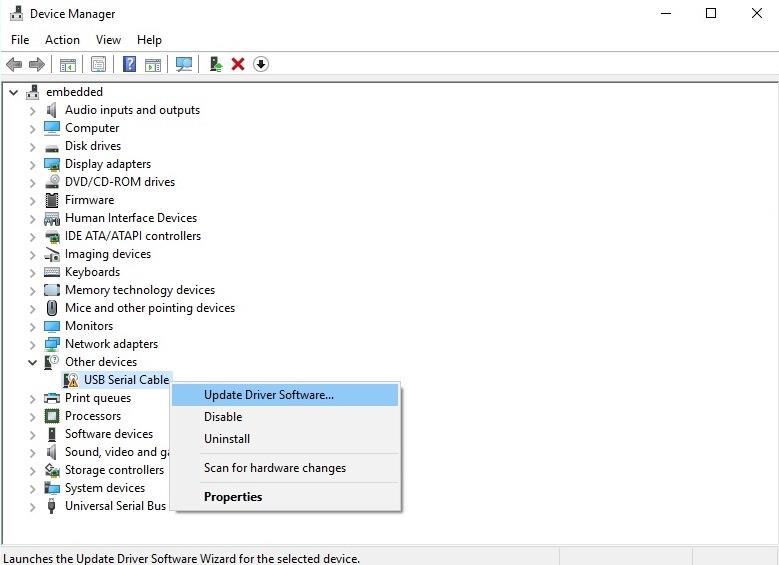Screen dimensions: 779x565
Task: Click the USB Serial Cable warning icon
Action: point(71,380)
